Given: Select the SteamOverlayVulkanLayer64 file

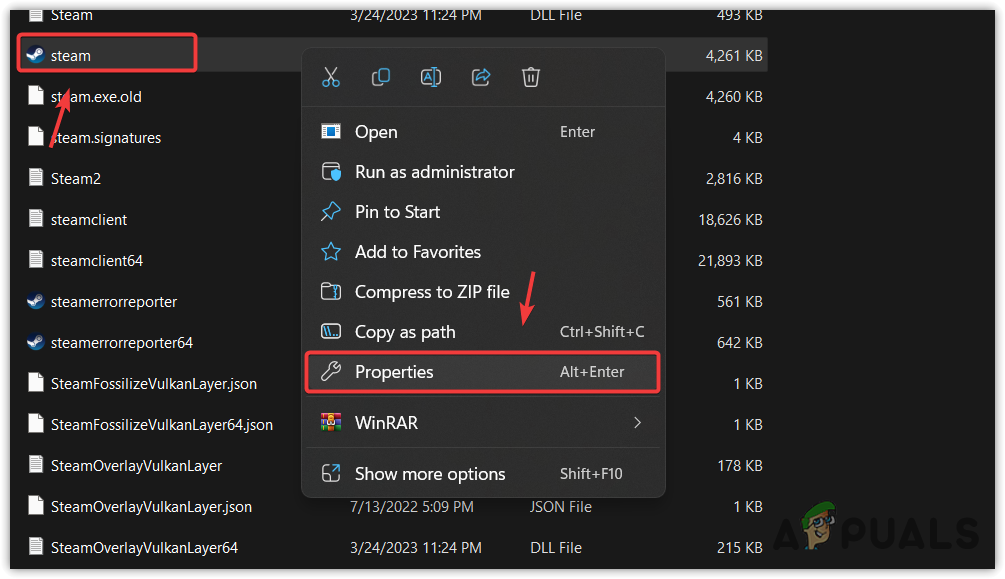Looking at the screenshot, I should (144, 548).
